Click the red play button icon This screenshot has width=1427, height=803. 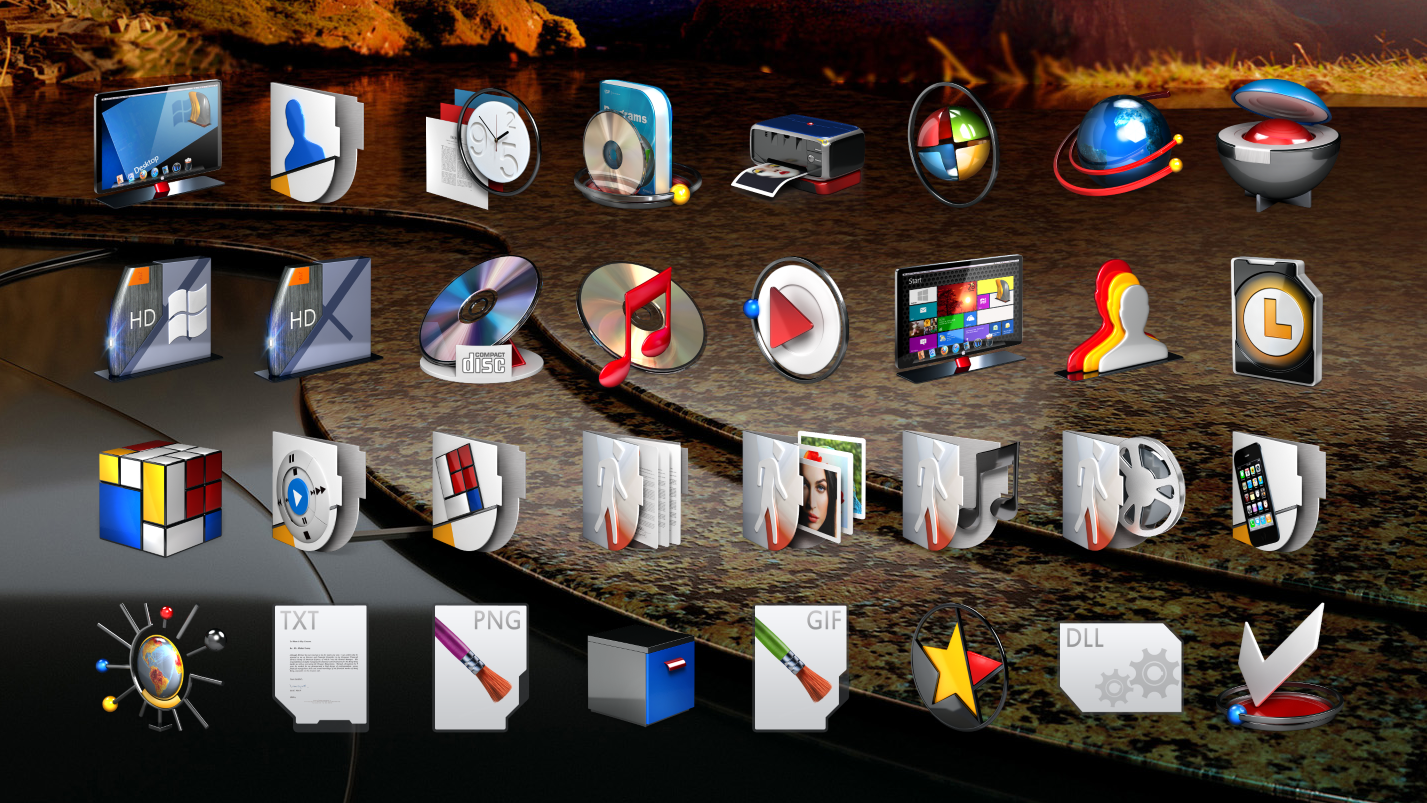tap(797, 319)
